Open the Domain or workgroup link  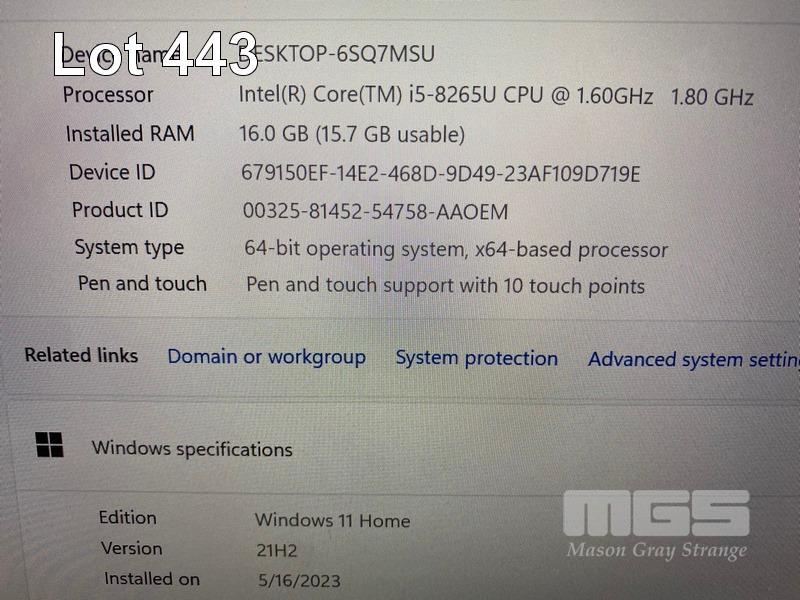(266, 358)
